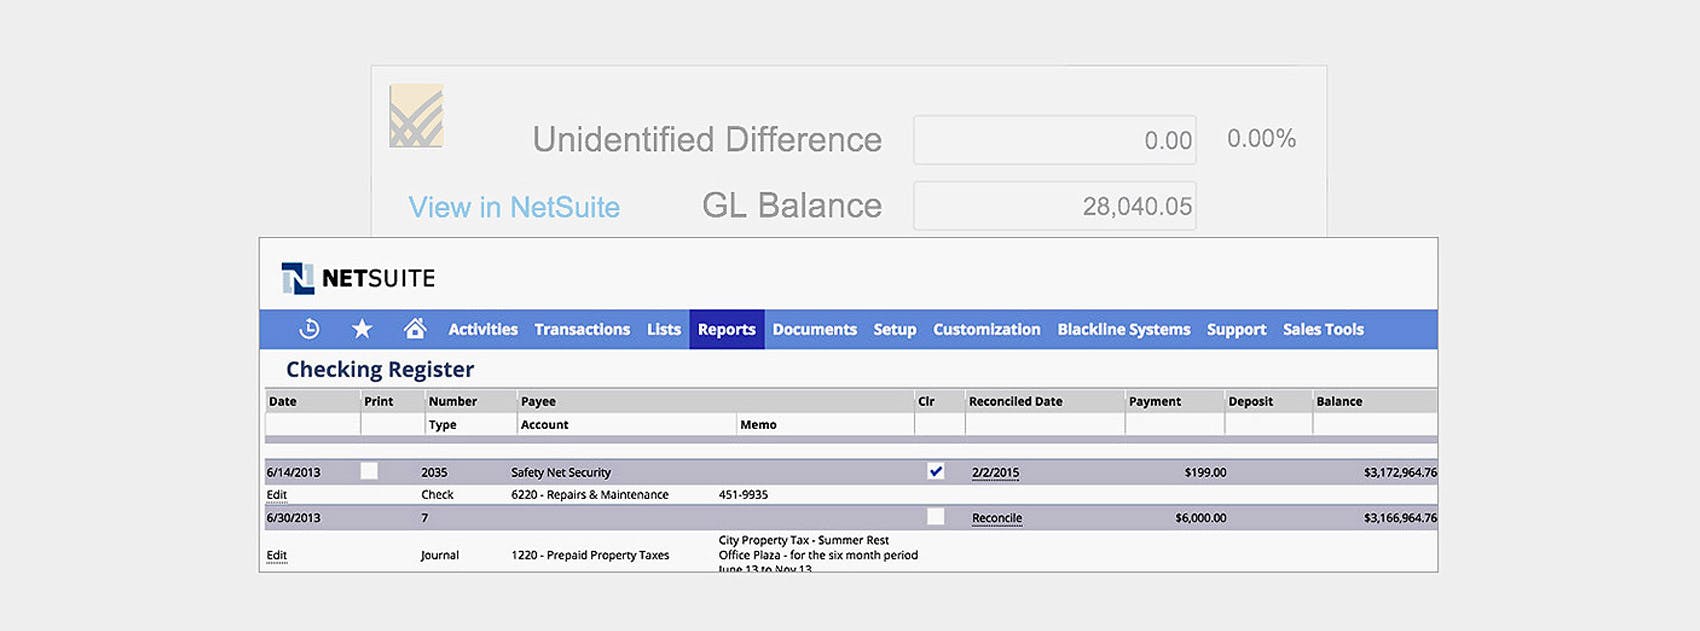Click the $6,000.00 payment amount
The width and height of the screenshot is (1700, 631).
[1201, 518]
